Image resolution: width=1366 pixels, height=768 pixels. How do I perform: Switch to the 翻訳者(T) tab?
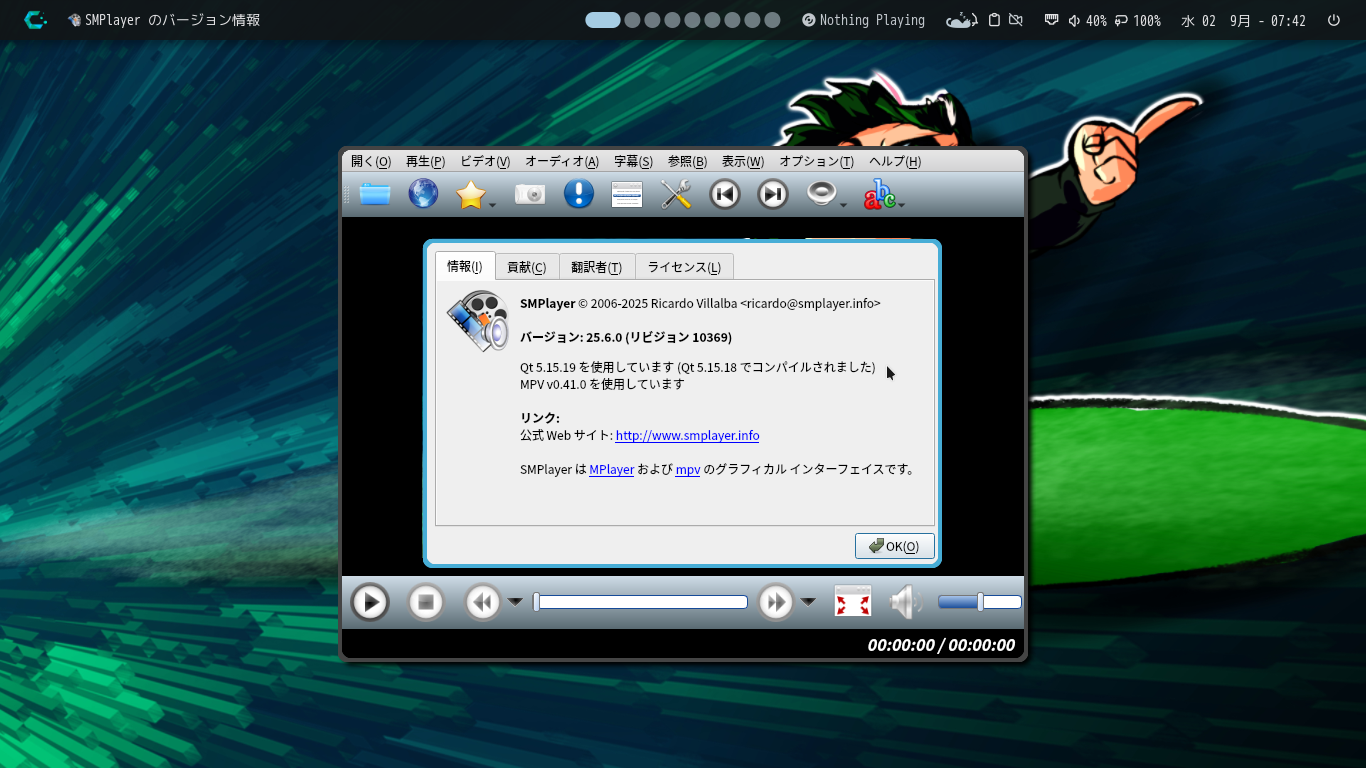pos(597,267)
